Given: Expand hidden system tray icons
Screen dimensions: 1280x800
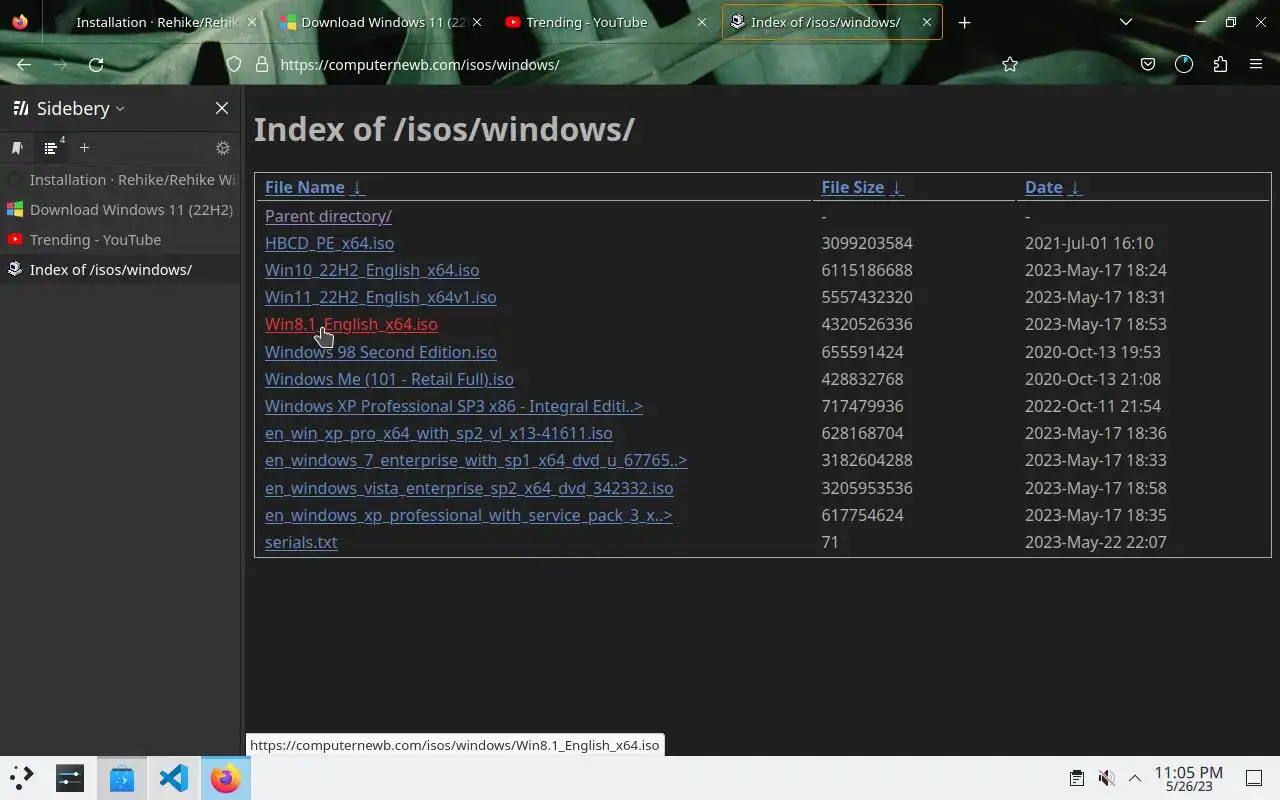Looking at the screenshot, I should coord(1135,778).
